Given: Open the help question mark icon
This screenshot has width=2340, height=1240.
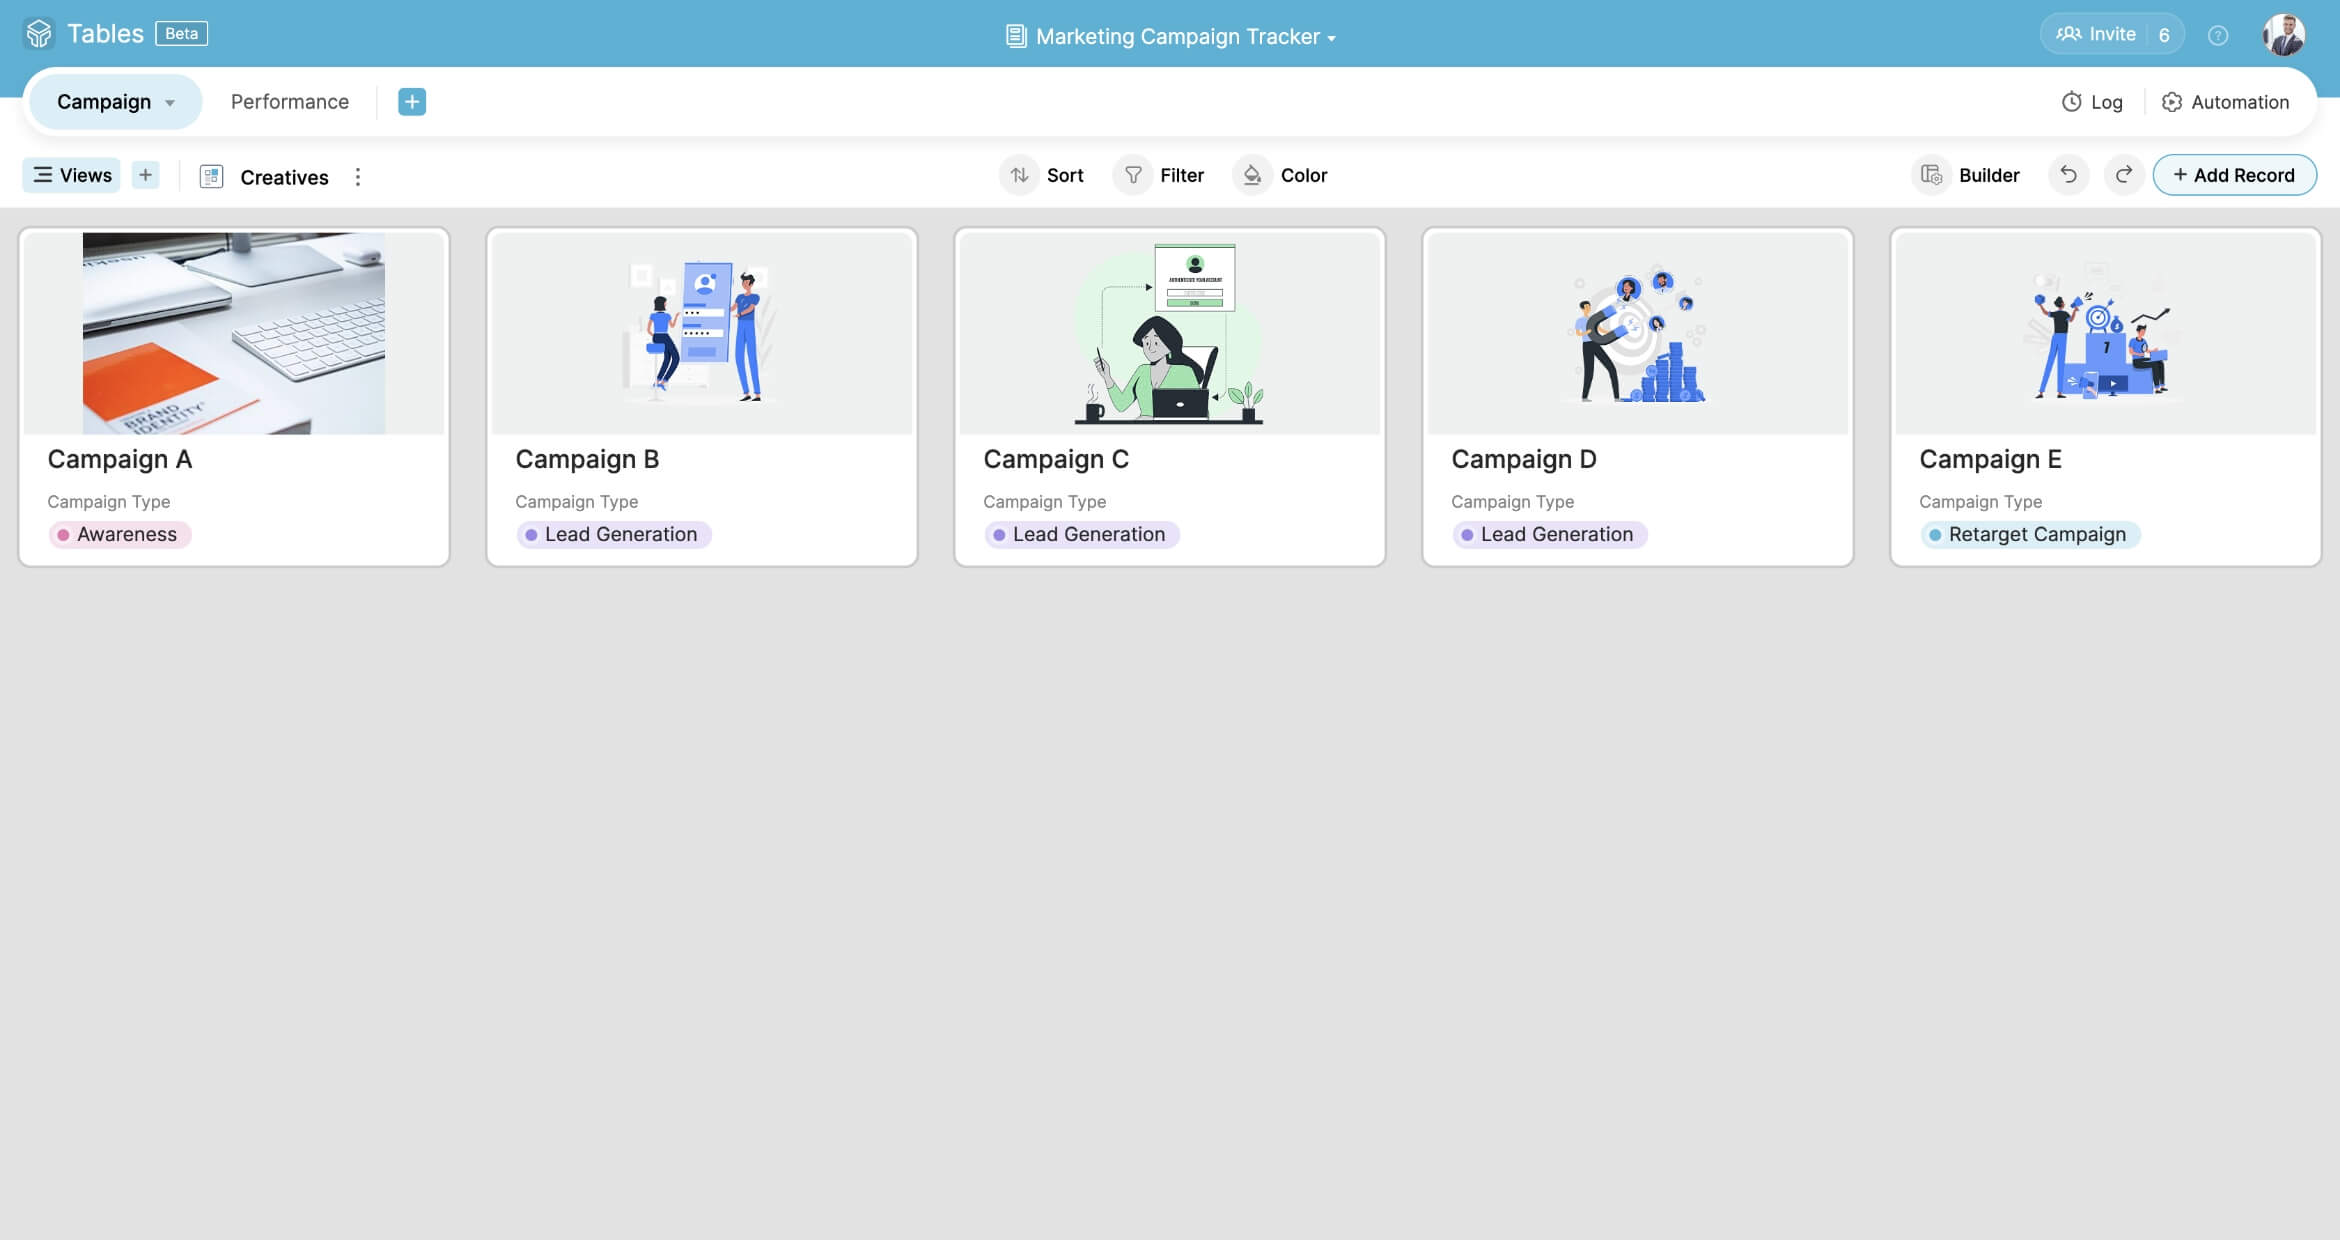Looking at the screenshot, I should [2218, 35].
